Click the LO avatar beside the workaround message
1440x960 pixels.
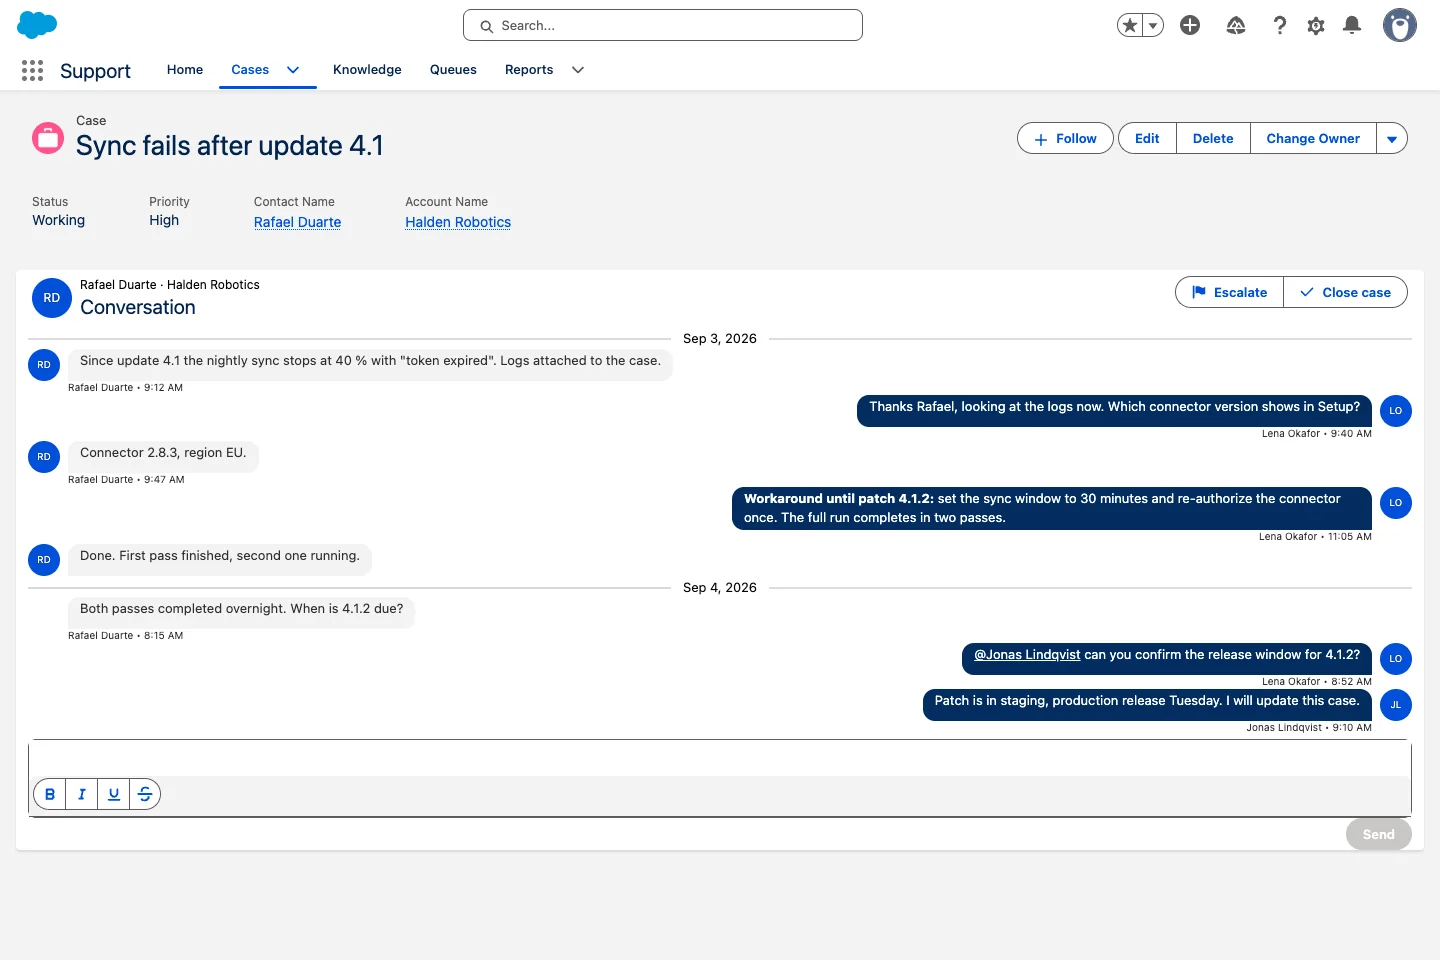click(1396, 503)
